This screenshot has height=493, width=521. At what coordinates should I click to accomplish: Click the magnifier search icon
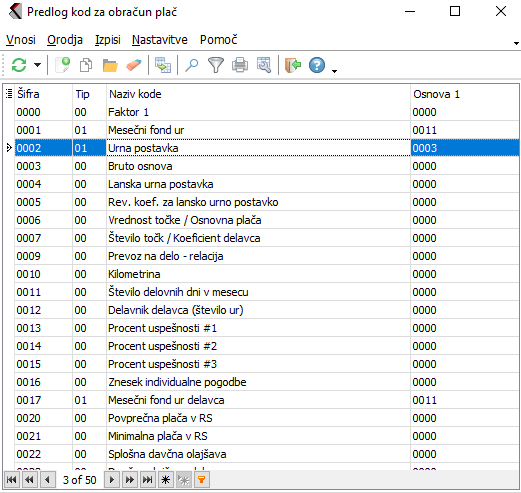point(192,65)
